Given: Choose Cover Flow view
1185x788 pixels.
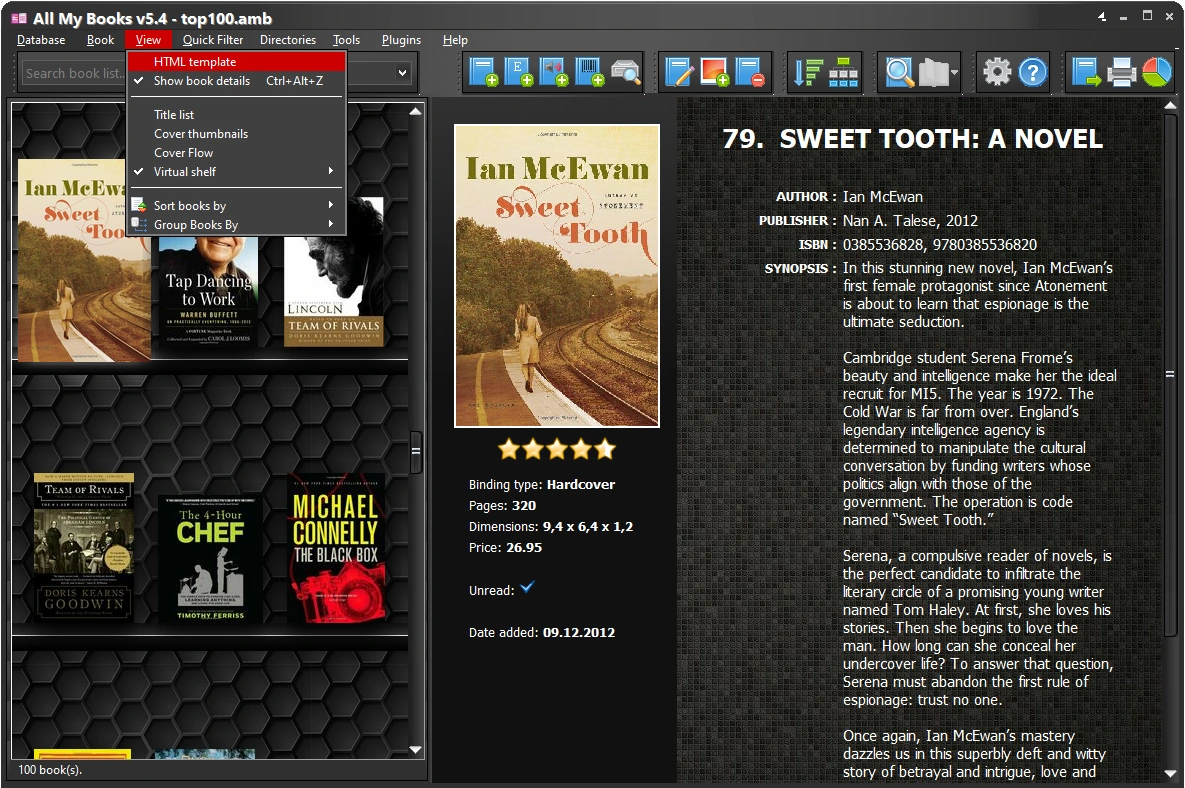Looking at the screenshot, I should click(237, 153).
